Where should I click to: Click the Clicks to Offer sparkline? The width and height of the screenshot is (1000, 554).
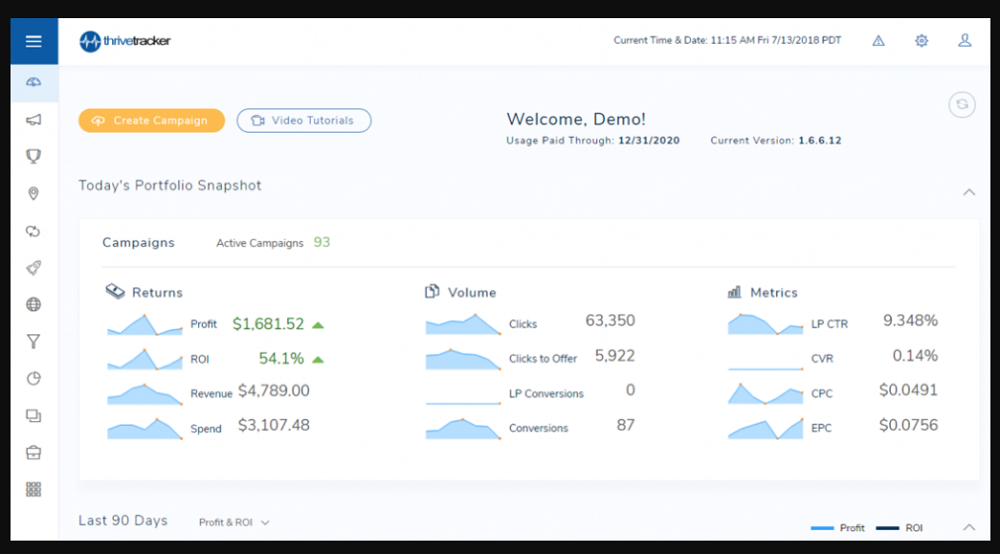coord(463,359)
